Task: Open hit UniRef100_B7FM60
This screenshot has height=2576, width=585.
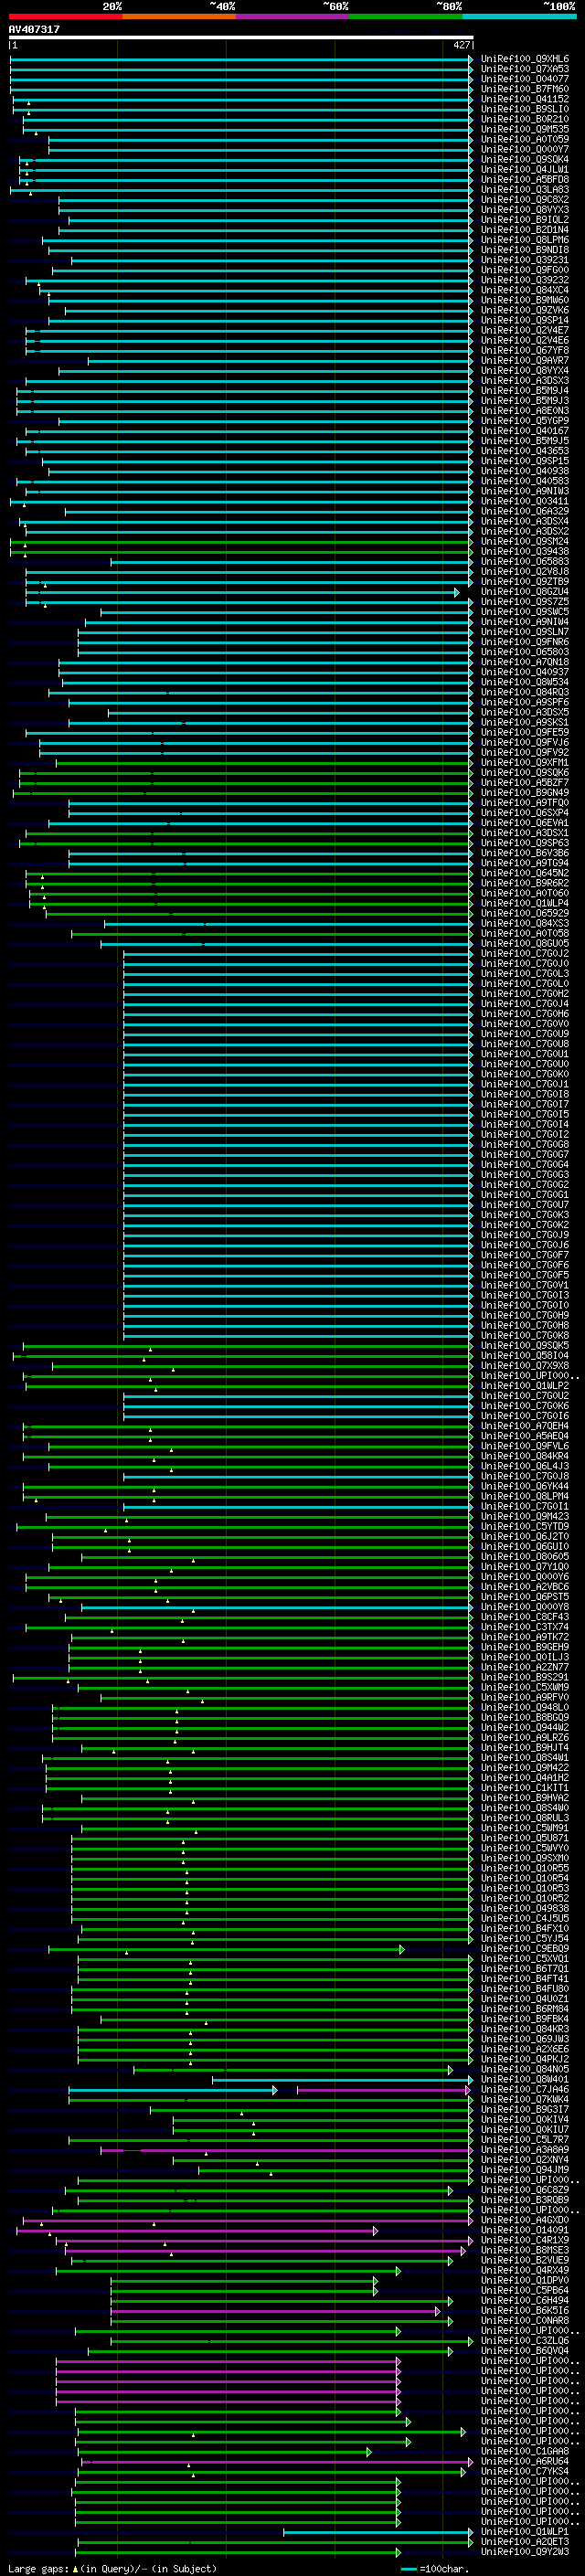Action: tap(525, 89)
